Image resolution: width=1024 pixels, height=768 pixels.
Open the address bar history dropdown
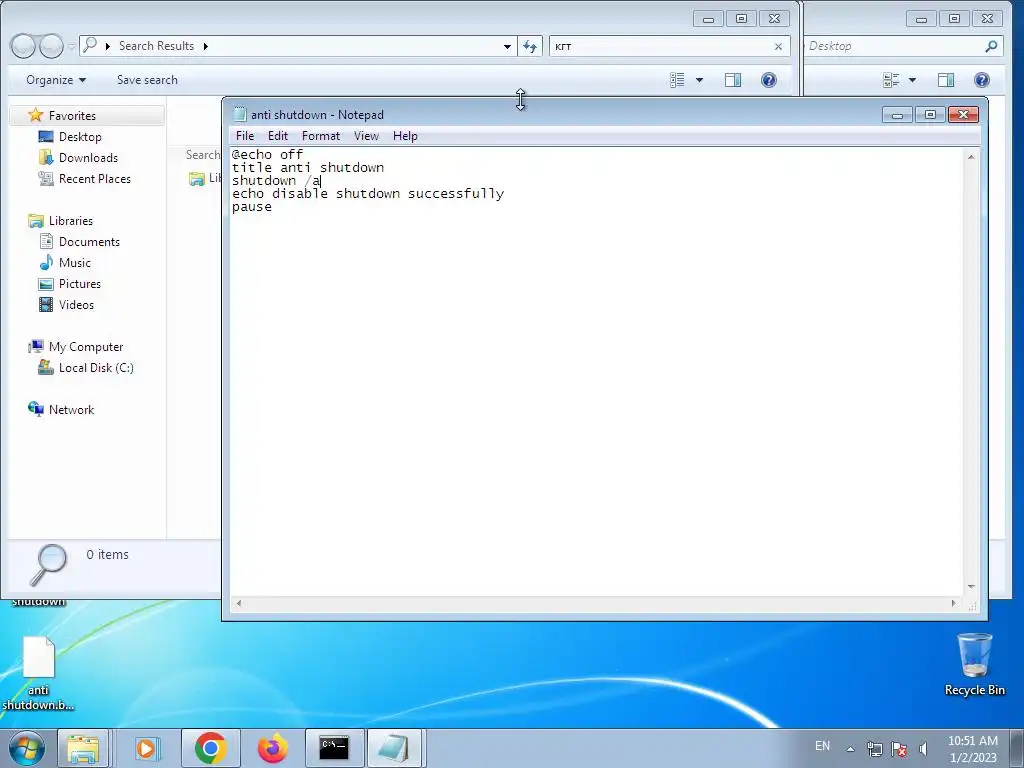tap(507, 46)
